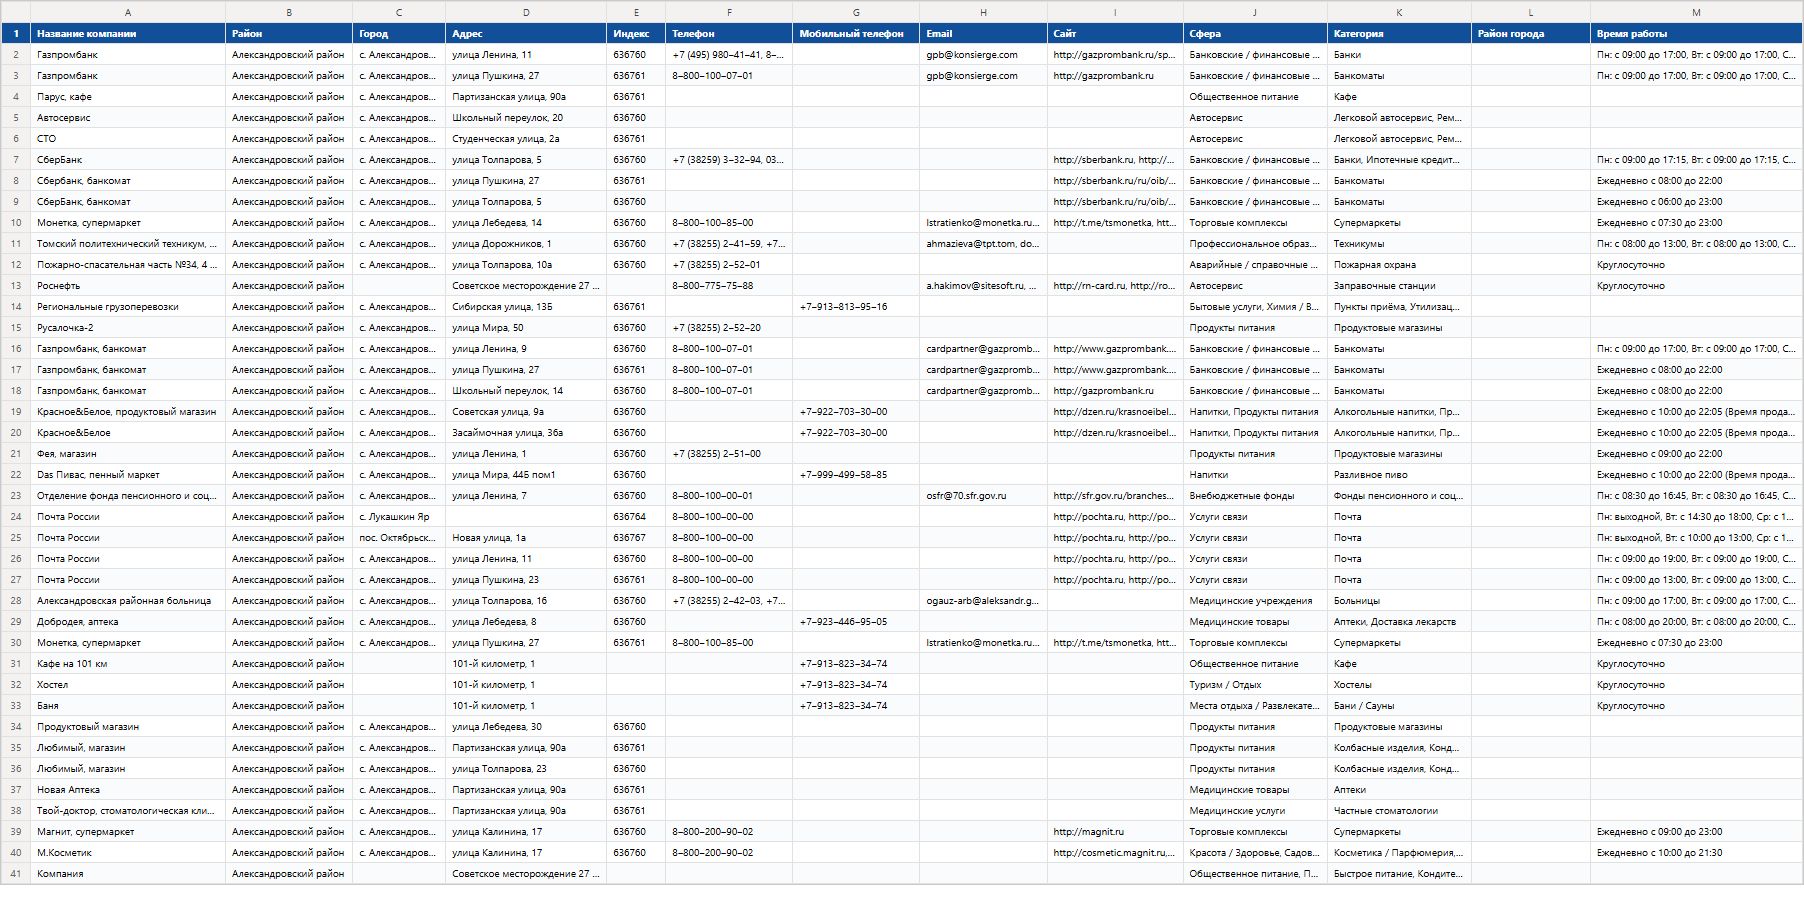1804x902 pixels.
Task: Select address 'улица Мира, 44Б пом1'
Action: coord(526,475)
